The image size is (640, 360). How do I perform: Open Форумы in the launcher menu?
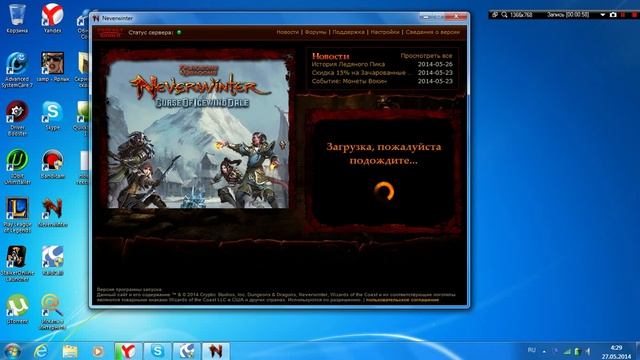tap(316, 32)
